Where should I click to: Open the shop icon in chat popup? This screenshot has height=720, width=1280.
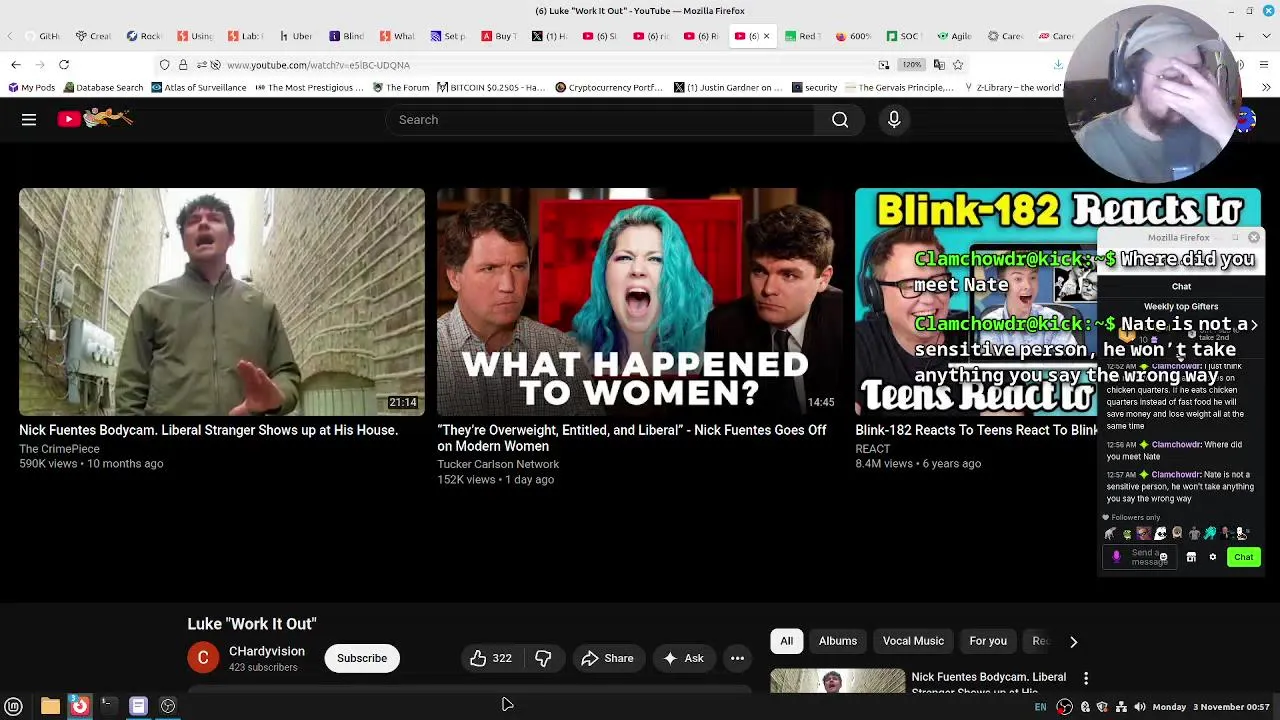1191,557
